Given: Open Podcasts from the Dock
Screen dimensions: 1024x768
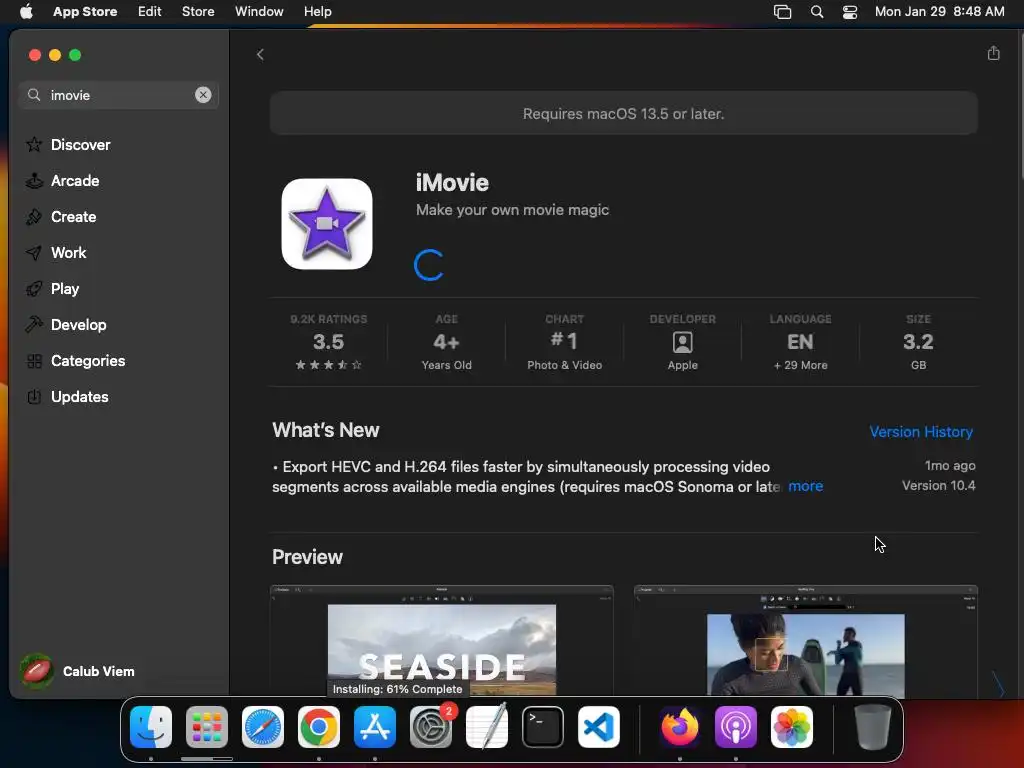Looking at the screenshot, I should 736,727.
